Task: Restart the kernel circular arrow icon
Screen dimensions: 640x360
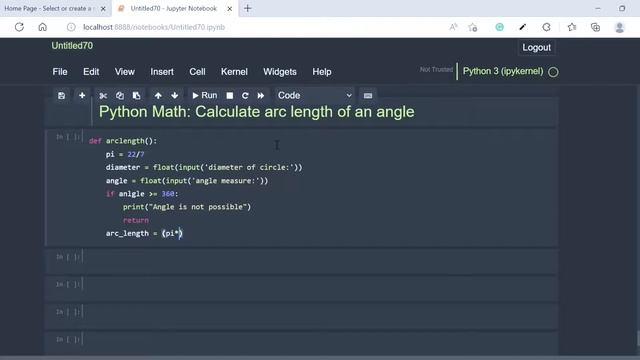Action: (245, 96)
